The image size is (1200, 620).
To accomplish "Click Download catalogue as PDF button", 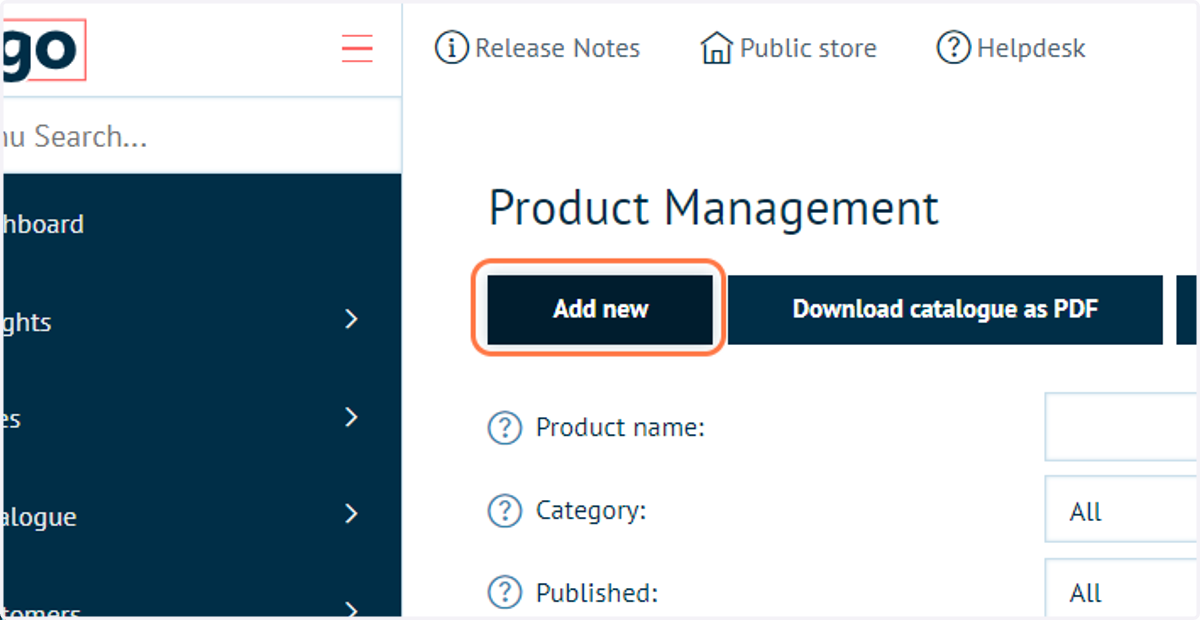I will [x=945, y=309].
